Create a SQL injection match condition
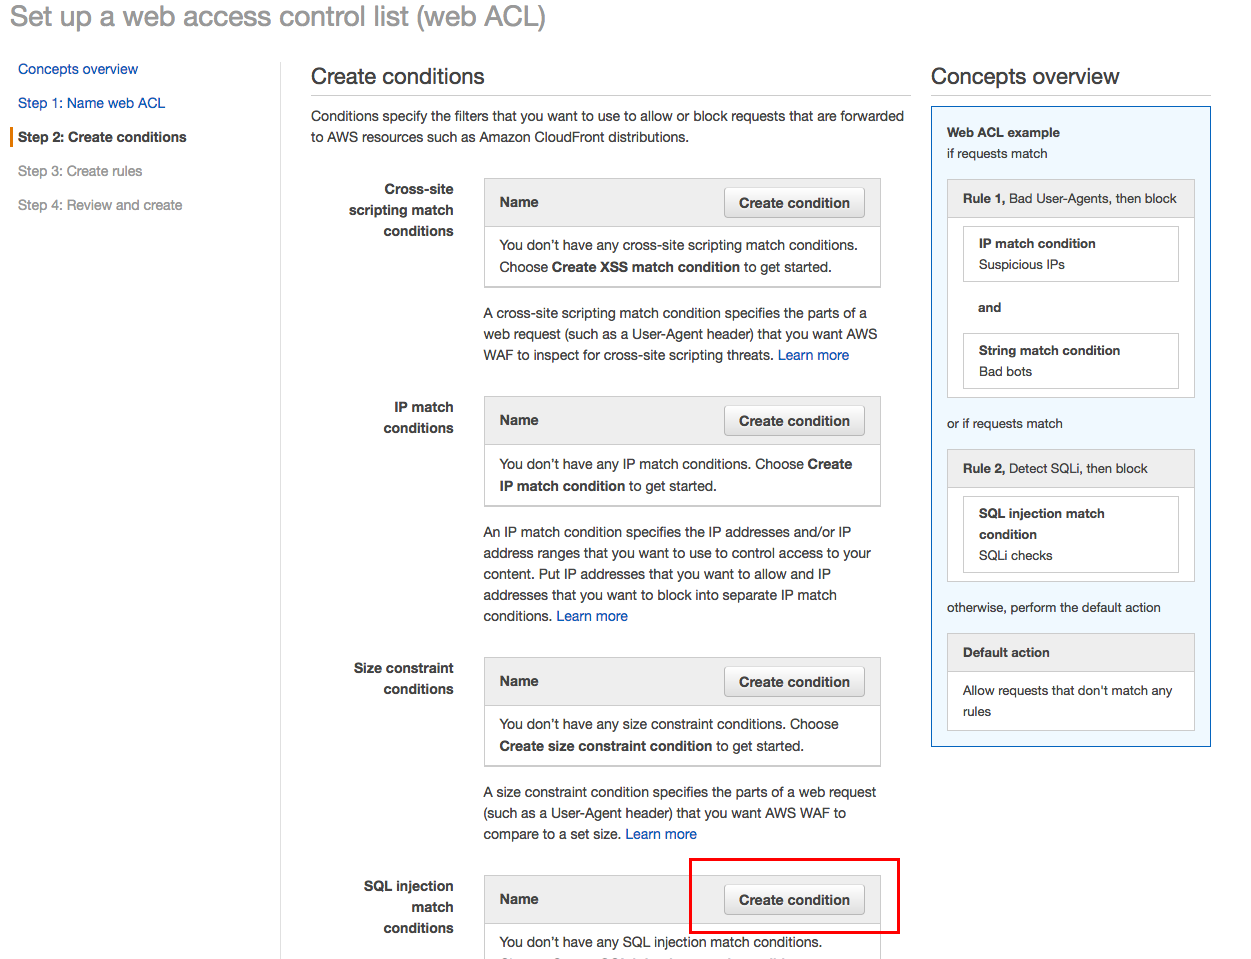Screen dimensions: 1251x959 click(x=794, y=899)
